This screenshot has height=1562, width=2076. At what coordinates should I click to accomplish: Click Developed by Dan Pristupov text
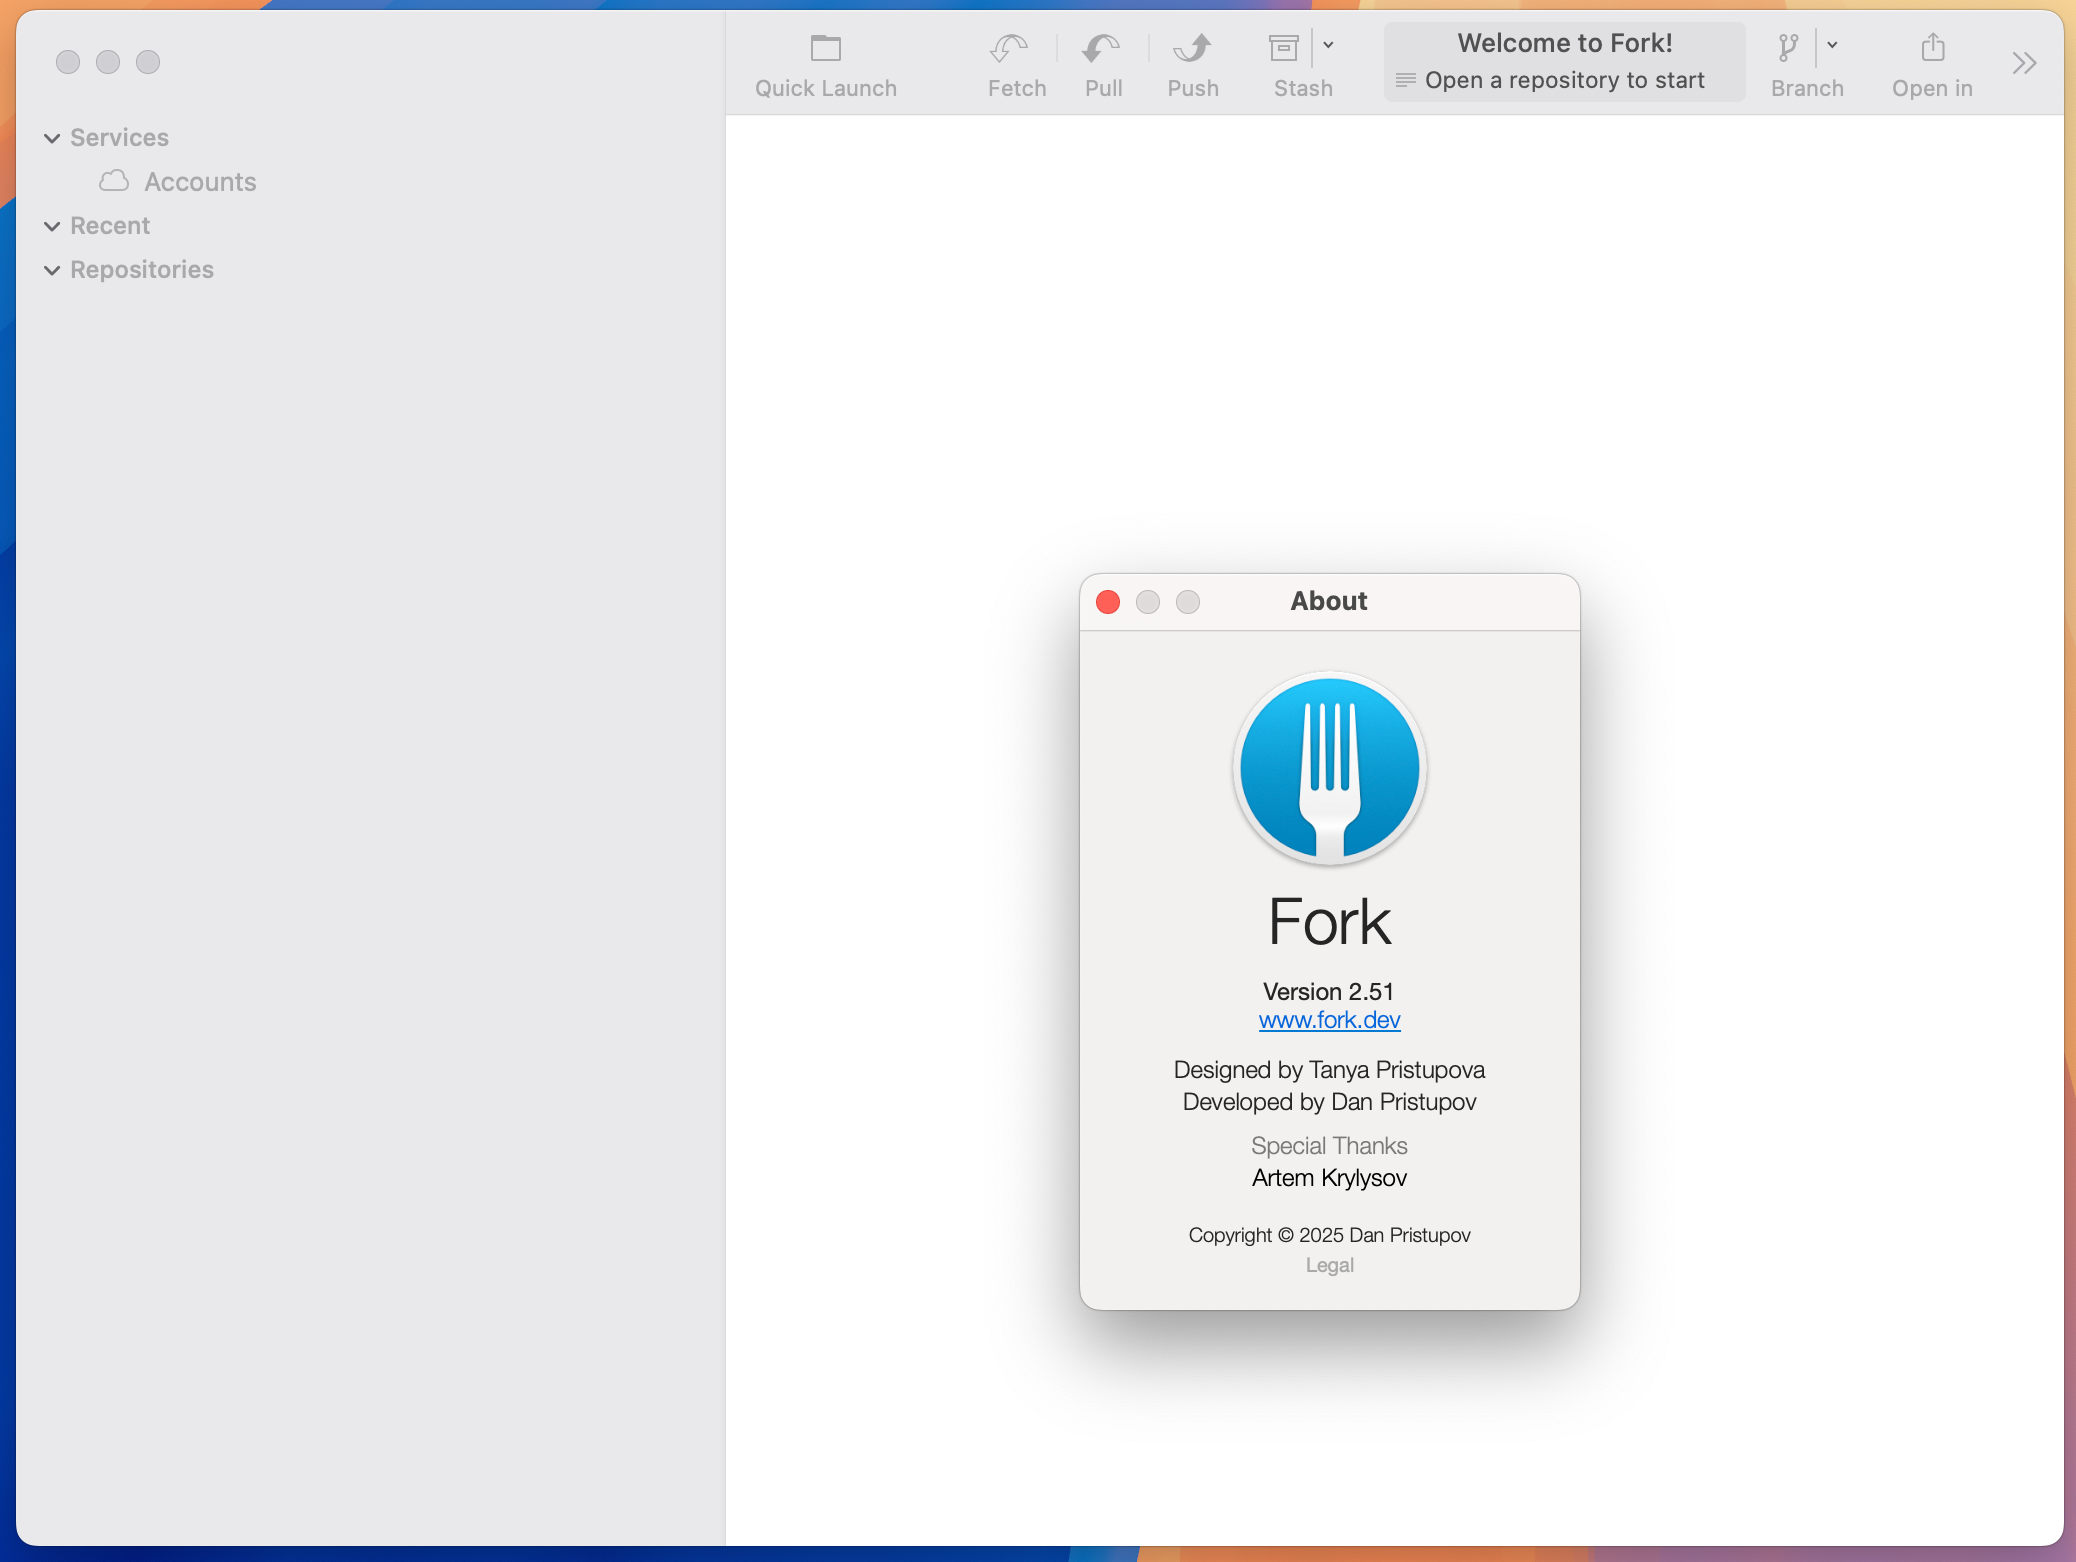(x=1329, y=1101)
